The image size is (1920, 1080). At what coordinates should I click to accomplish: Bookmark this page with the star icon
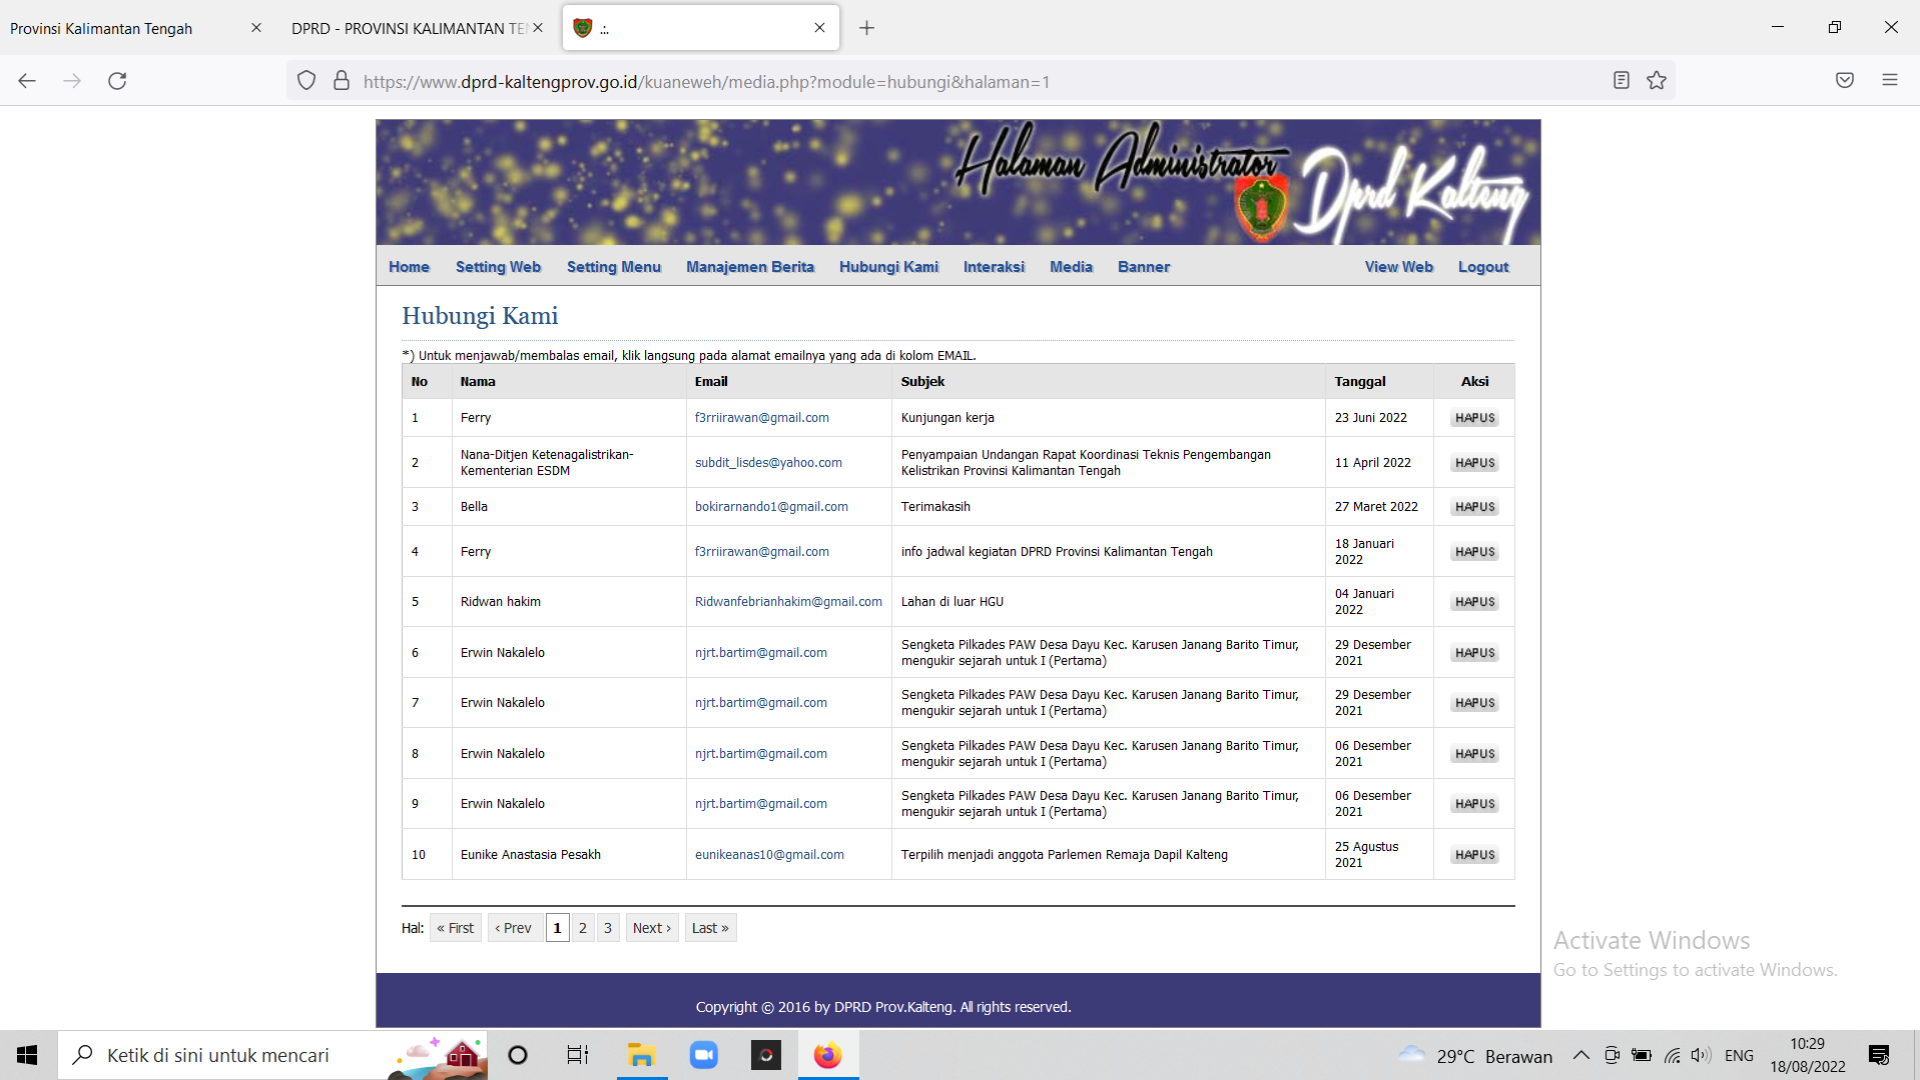(1657, 81)
